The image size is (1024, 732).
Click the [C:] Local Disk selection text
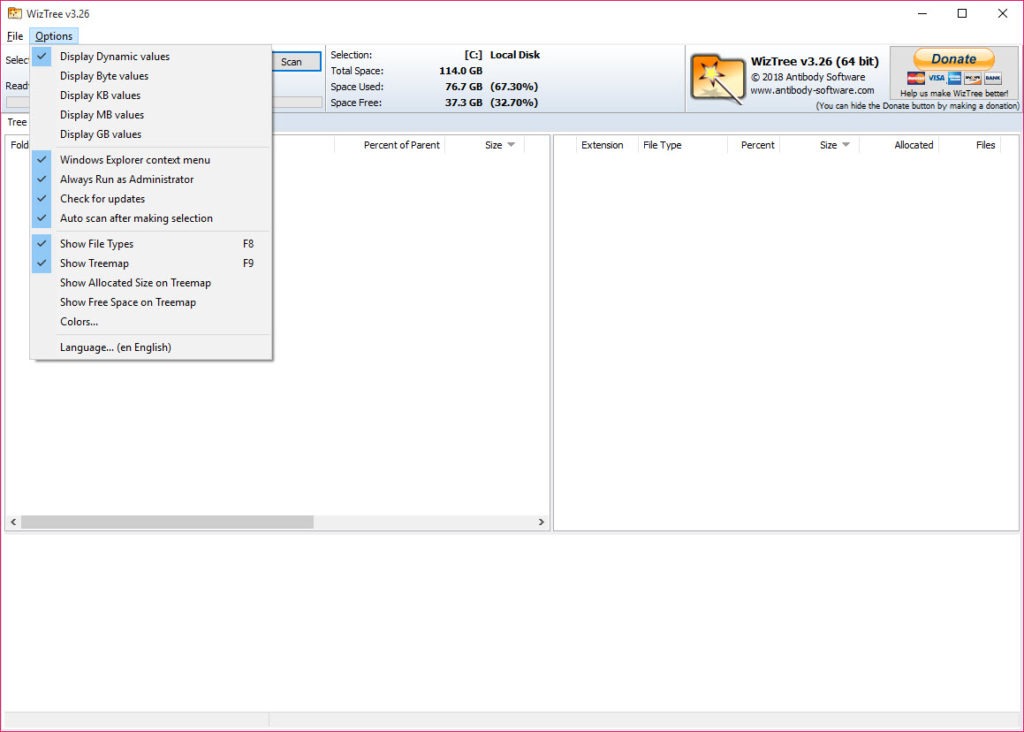[x=502, y=55]
